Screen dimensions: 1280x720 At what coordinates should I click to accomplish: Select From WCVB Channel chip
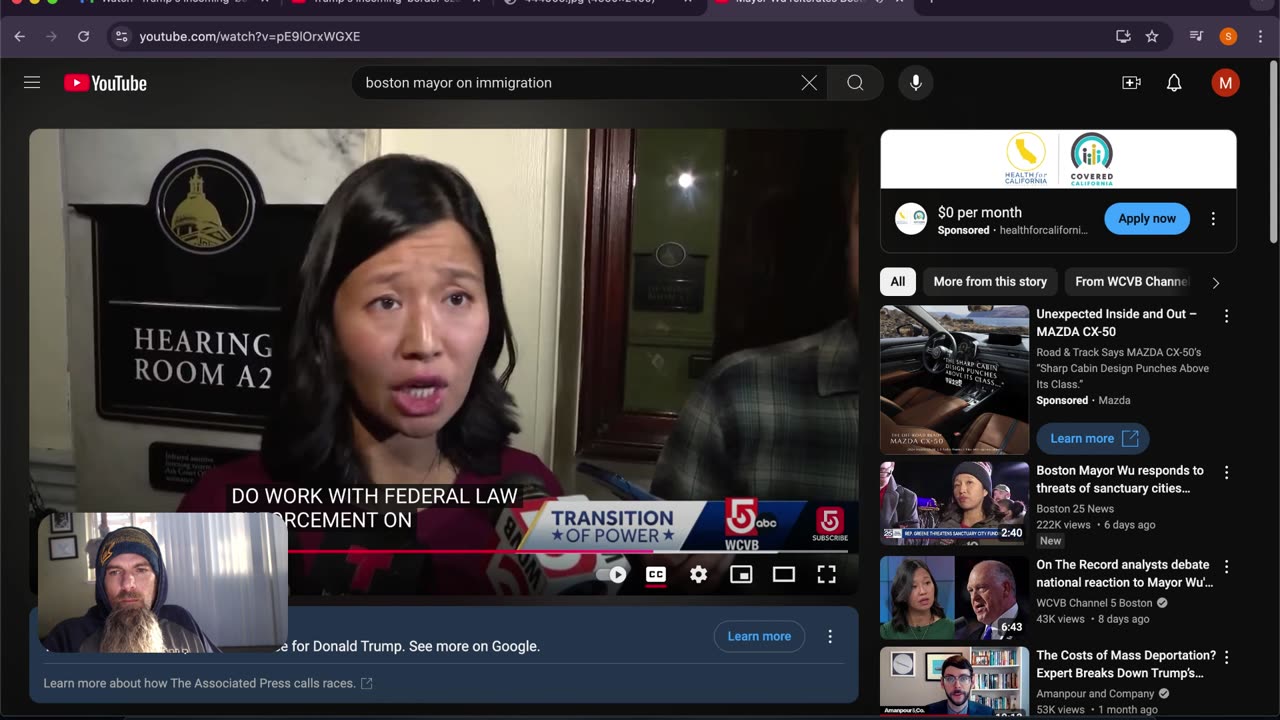point(1130,282)
